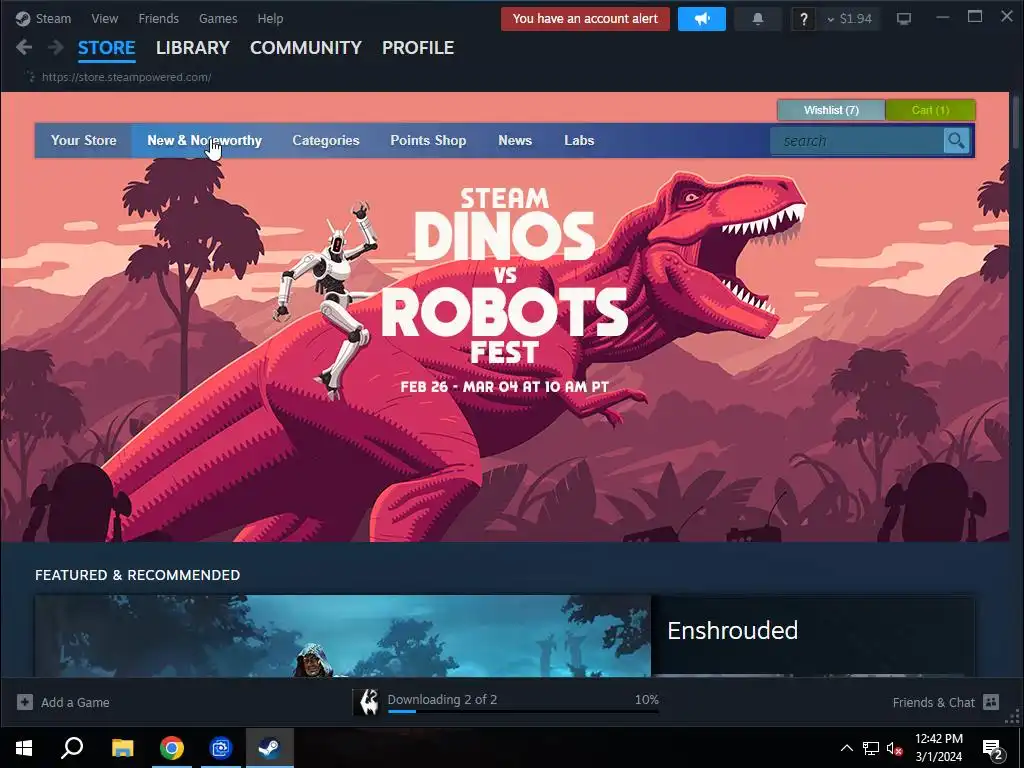Expand the $1.94 wallet account dropdown

click(x=850, y=19)
